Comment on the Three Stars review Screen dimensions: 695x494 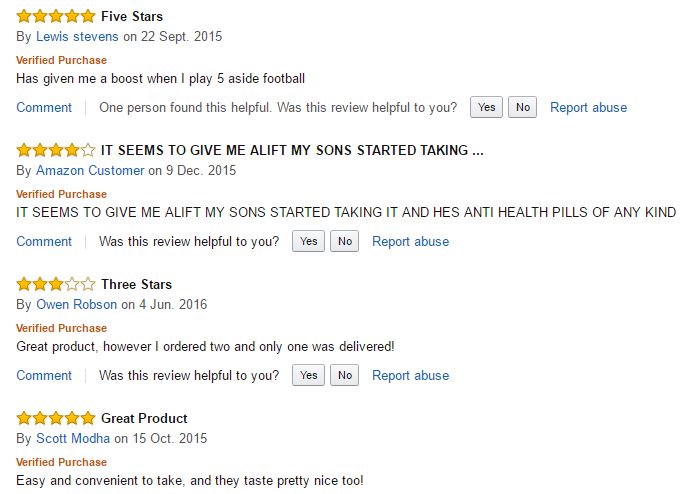click(x=44, y=375)
